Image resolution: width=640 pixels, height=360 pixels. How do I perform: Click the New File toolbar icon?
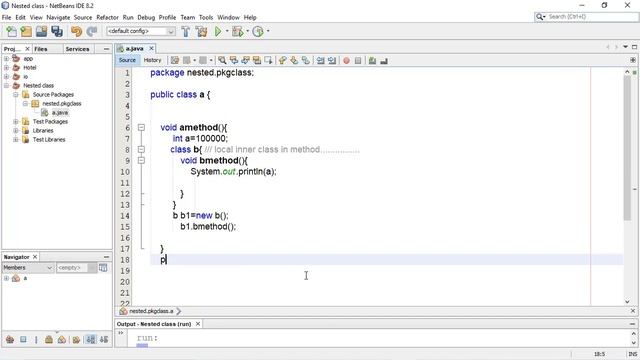click(x=11, y=31)
